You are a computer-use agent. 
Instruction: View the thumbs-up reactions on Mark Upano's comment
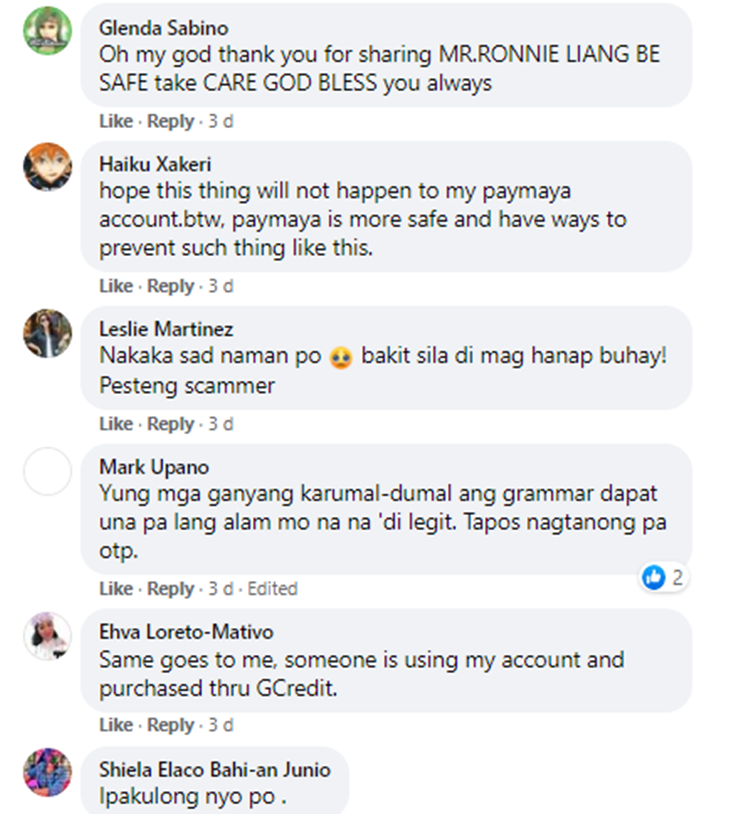click(x=663, y=577)
